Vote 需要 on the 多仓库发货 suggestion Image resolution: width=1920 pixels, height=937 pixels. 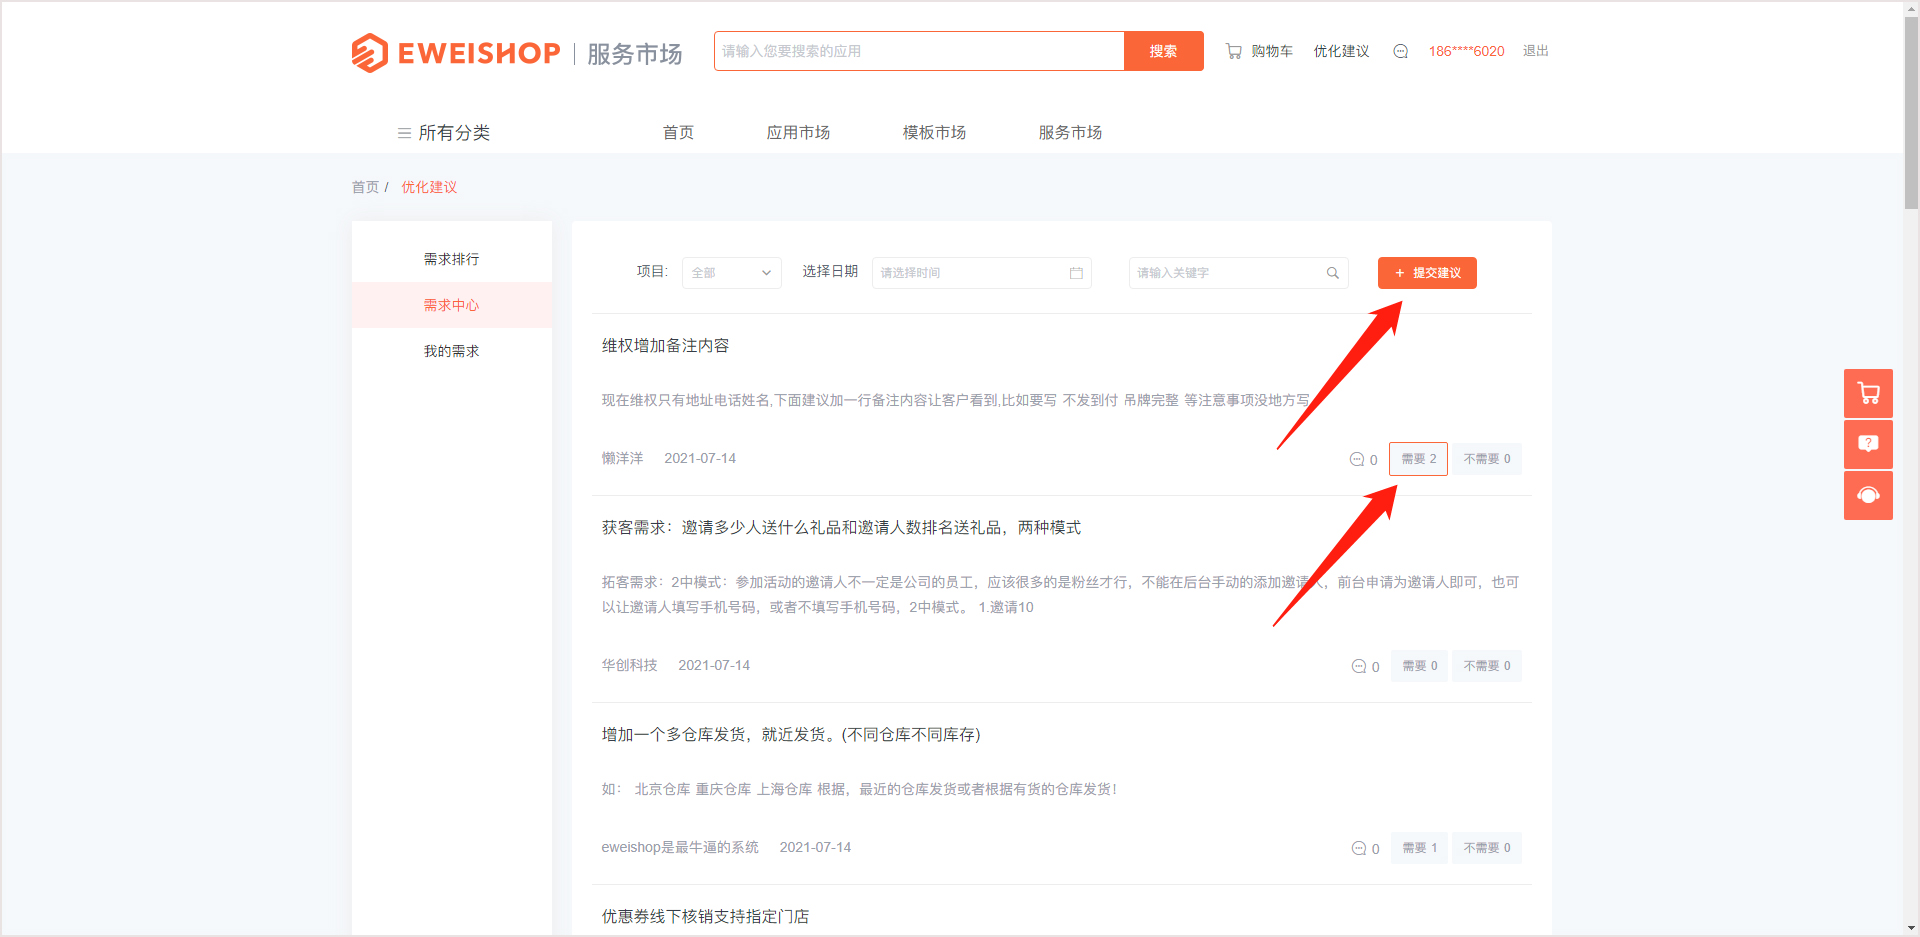pos(1419,848)
